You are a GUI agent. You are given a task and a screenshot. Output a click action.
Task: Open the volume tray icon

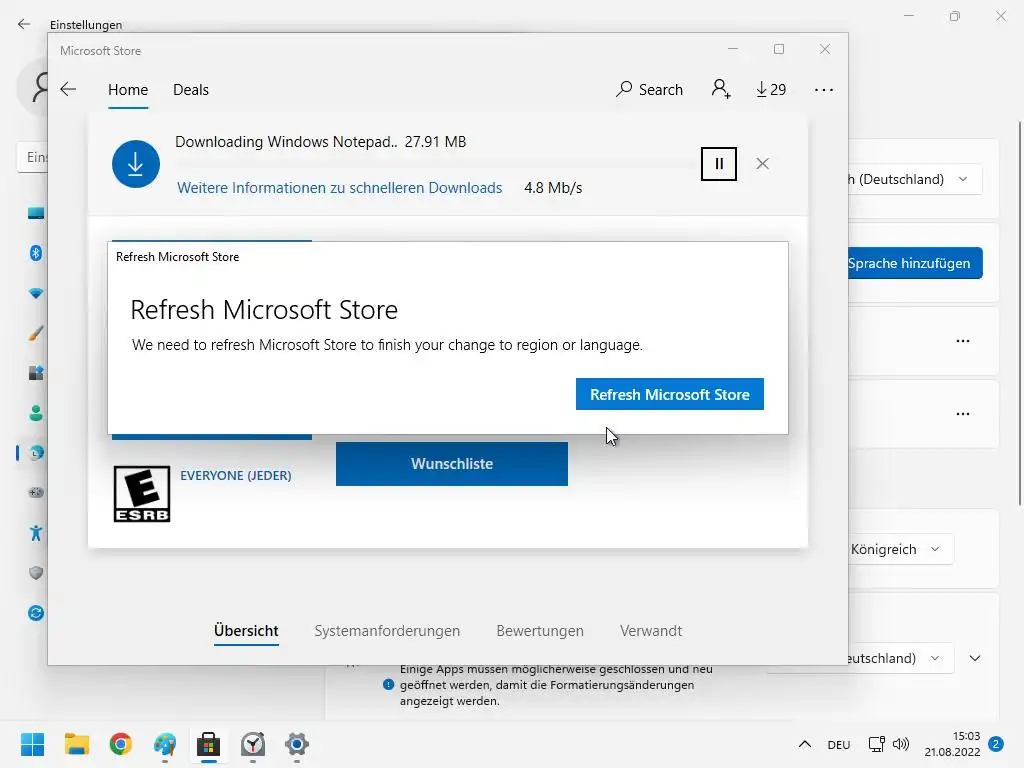(x=901, y=744)
